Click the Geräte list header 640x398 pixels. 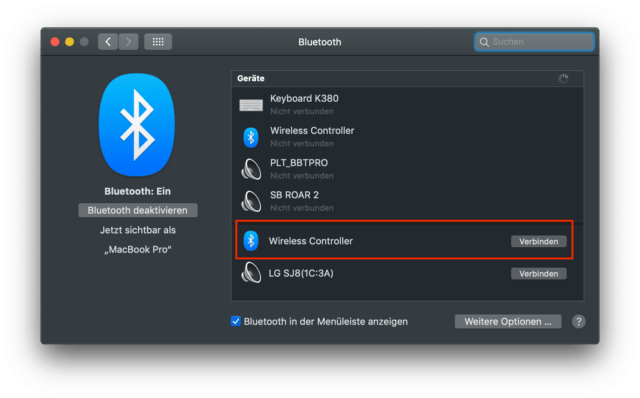point(407,79)
